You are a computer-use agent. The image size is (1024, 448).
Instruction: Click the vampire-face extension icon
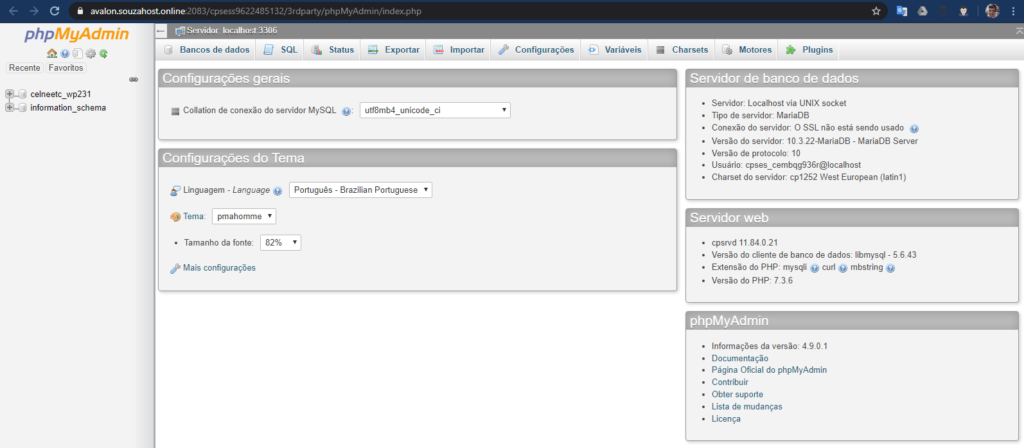[963, 11]
